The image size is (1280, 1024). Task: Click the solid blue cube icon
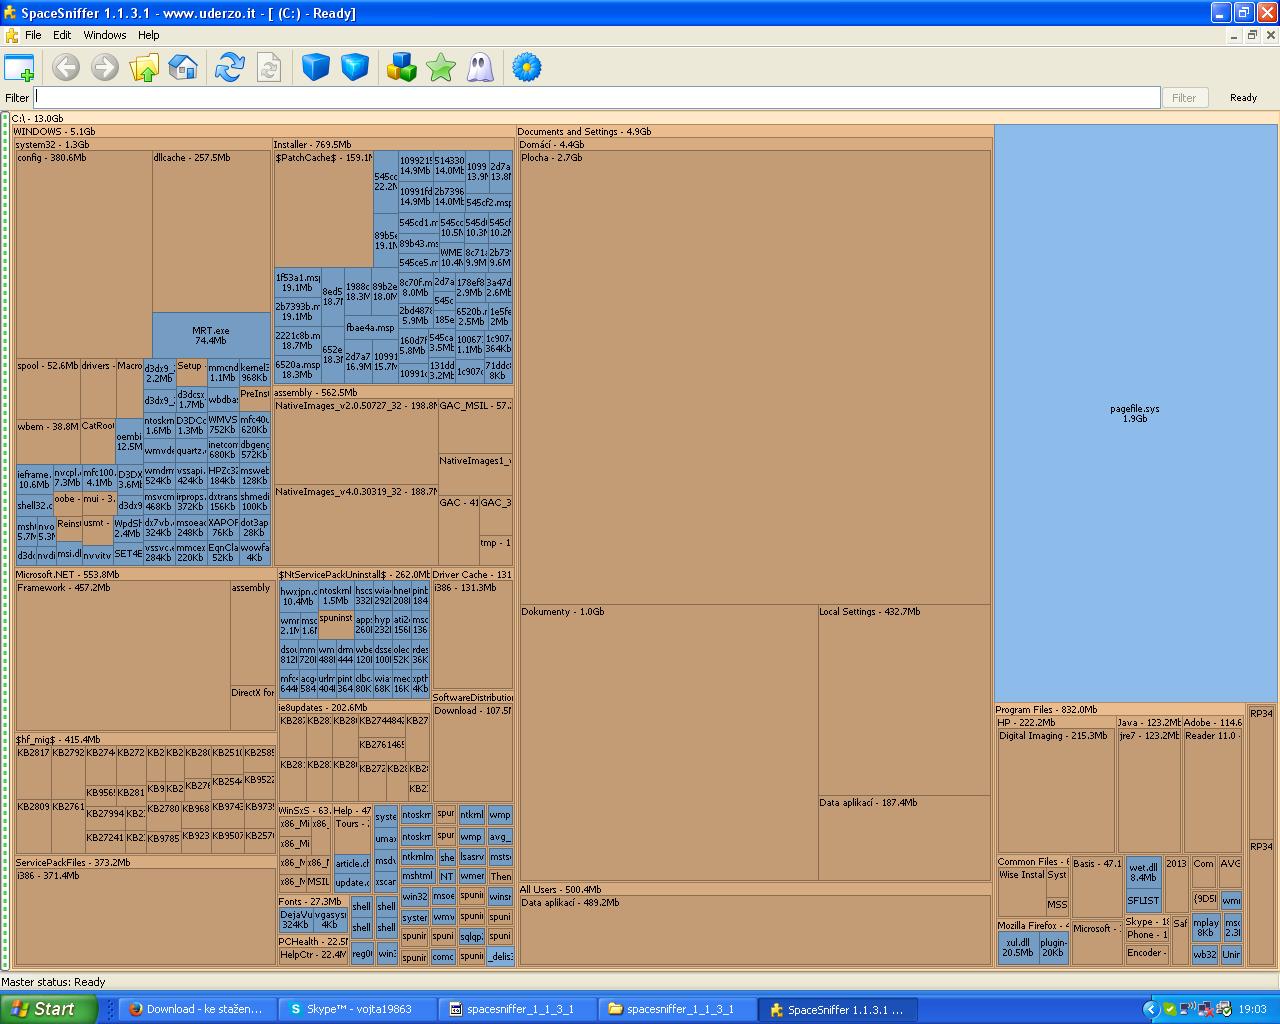tap(316, 68)
